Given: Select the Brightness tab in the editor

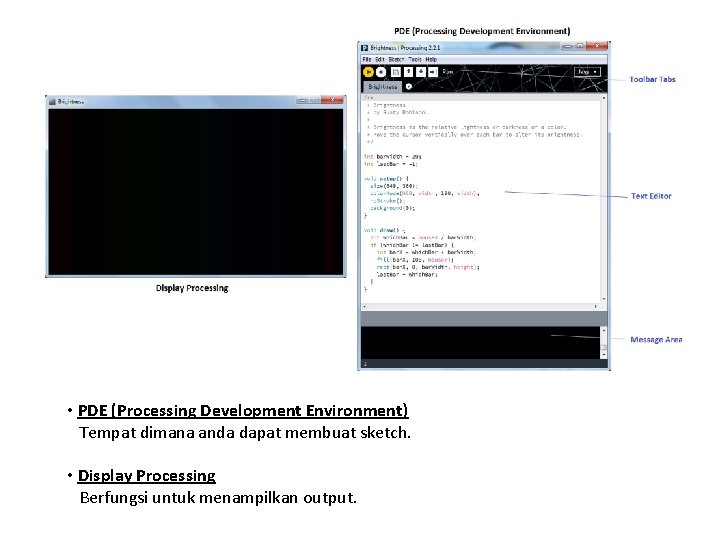Looking at the screenshot, I should pos(382,87).
